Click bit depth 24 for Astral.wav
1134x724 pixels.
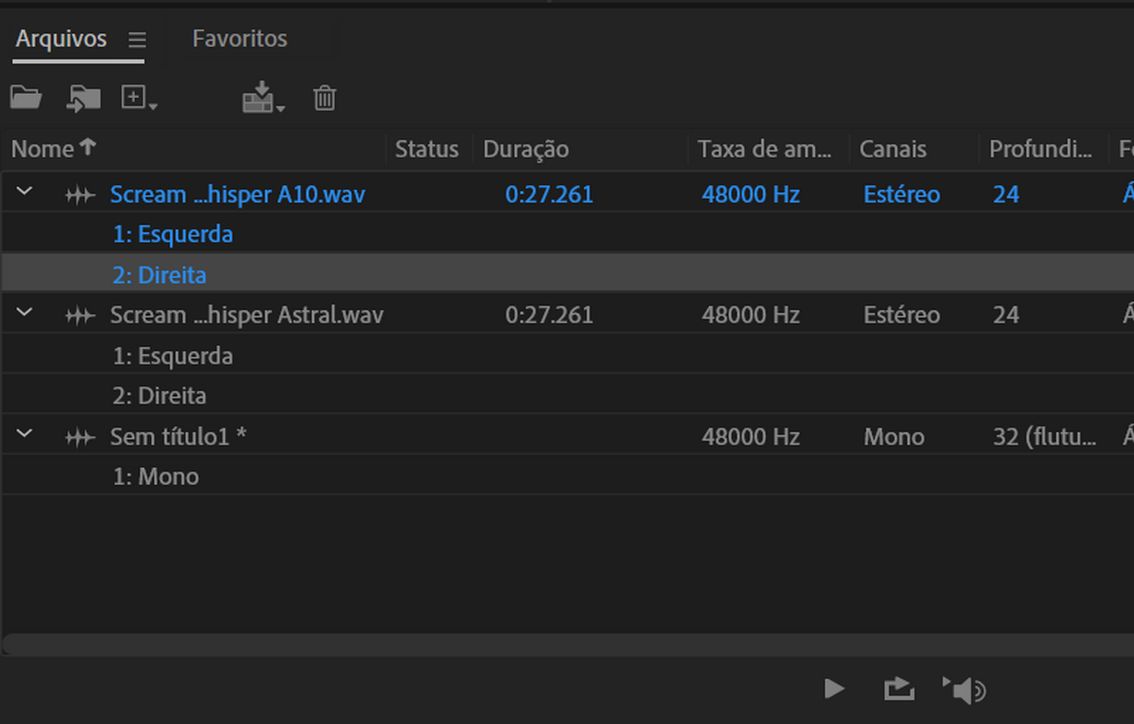point(1006,315)
